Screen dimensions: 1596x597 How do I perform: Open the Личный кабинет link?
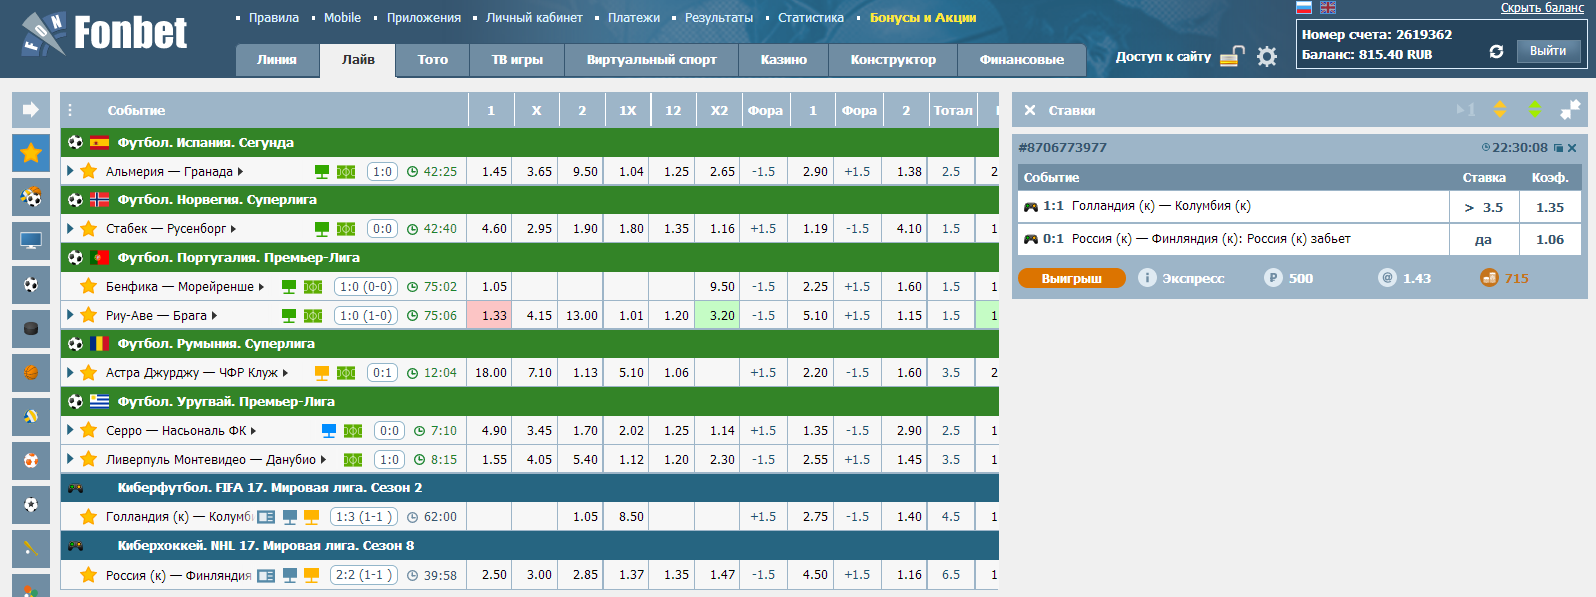click(534, 18)
